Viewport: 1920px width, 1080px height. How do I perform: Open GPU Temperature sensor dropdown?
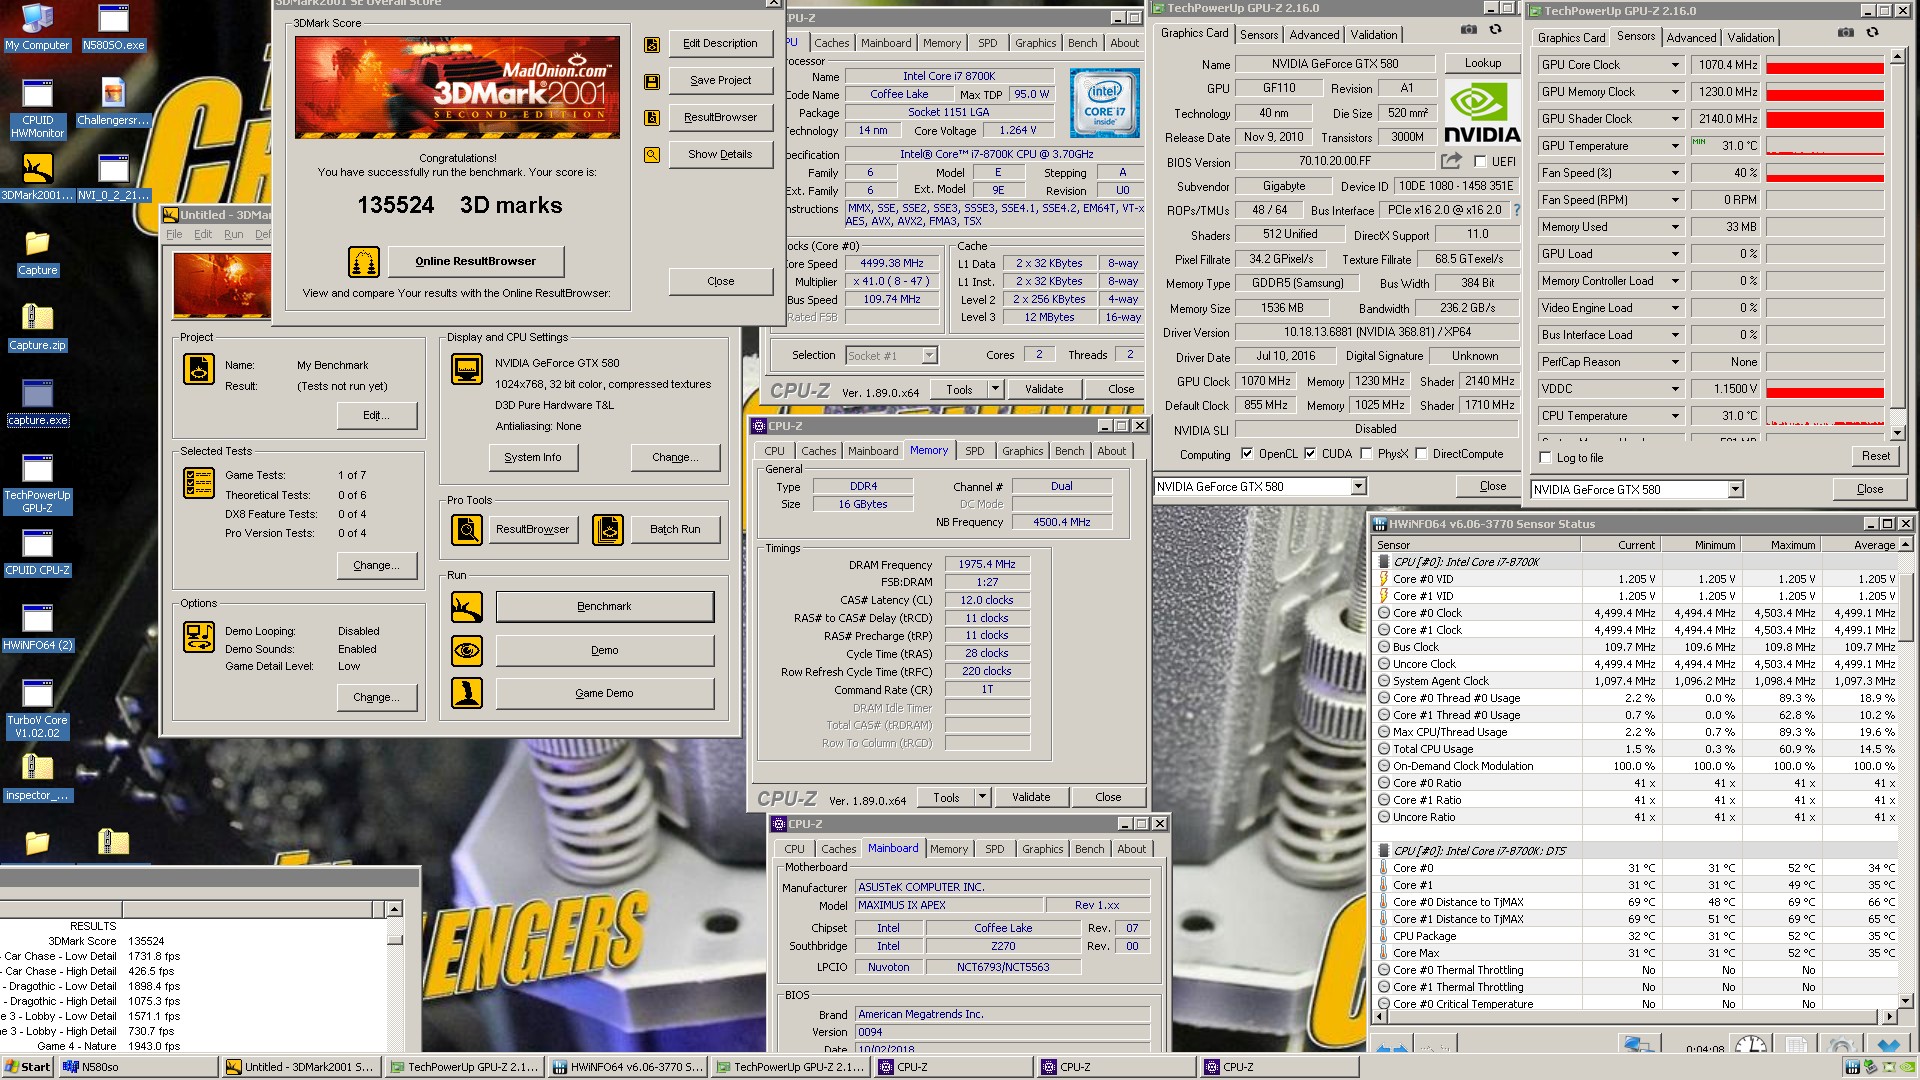point(1675,146)
